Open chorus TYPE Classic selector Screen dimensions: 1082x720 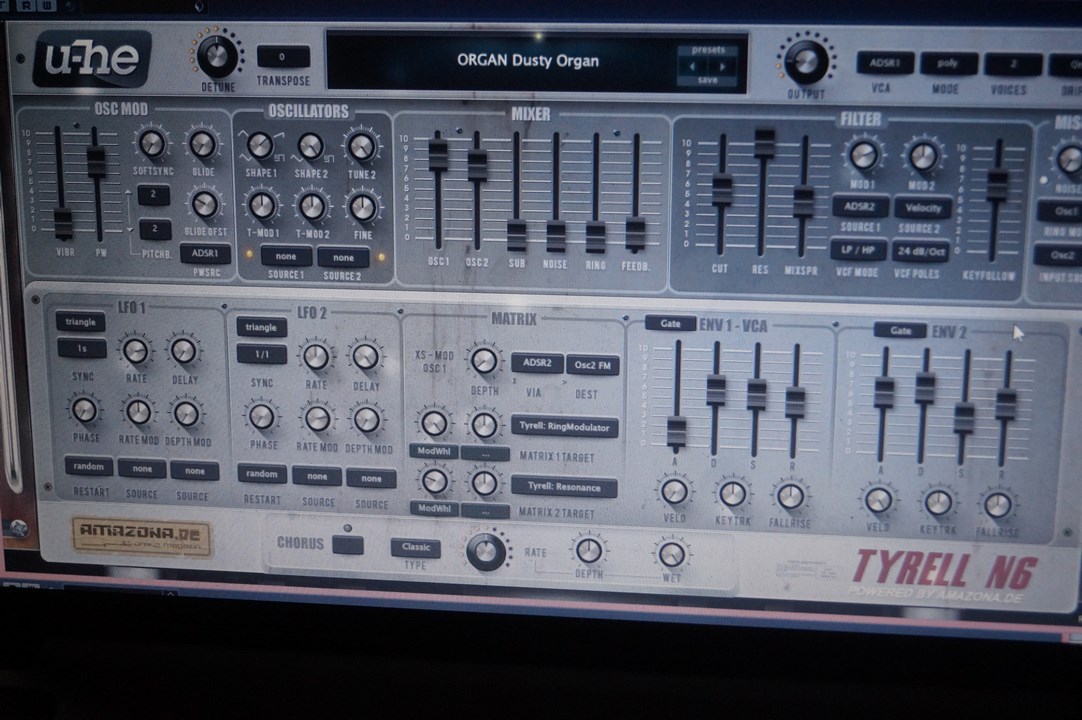tap(415, 547)
